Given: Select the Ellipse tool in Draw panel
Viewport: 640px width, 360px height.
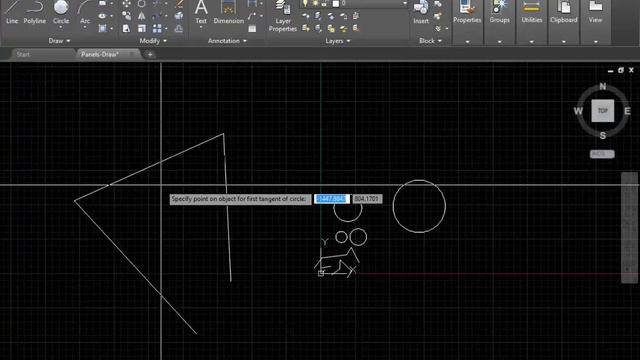Looking at the screenshot, I should point(102,16).
